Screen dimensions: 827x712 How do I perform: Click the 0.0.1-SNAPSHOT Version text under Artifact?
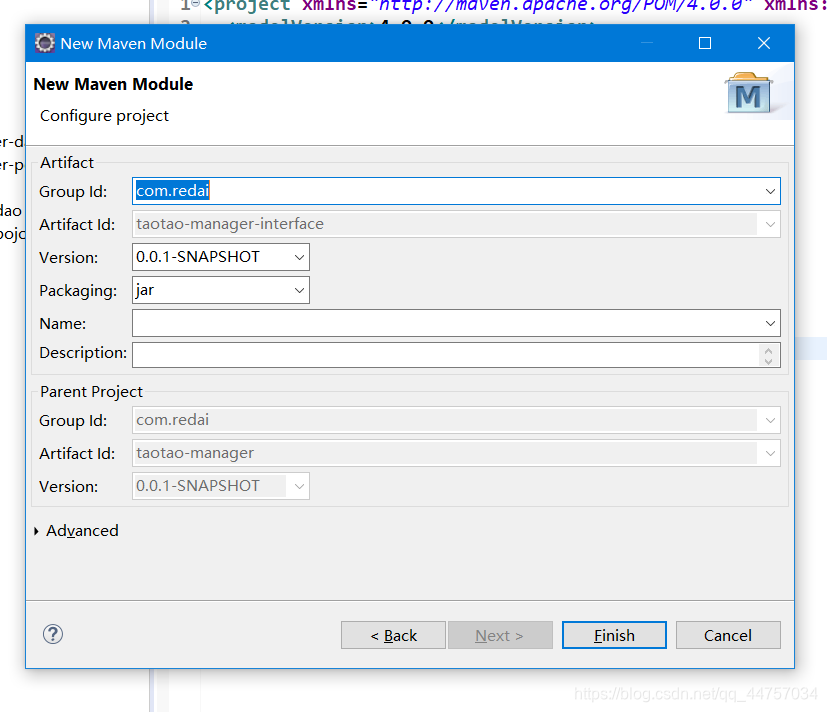coord(198,257)
